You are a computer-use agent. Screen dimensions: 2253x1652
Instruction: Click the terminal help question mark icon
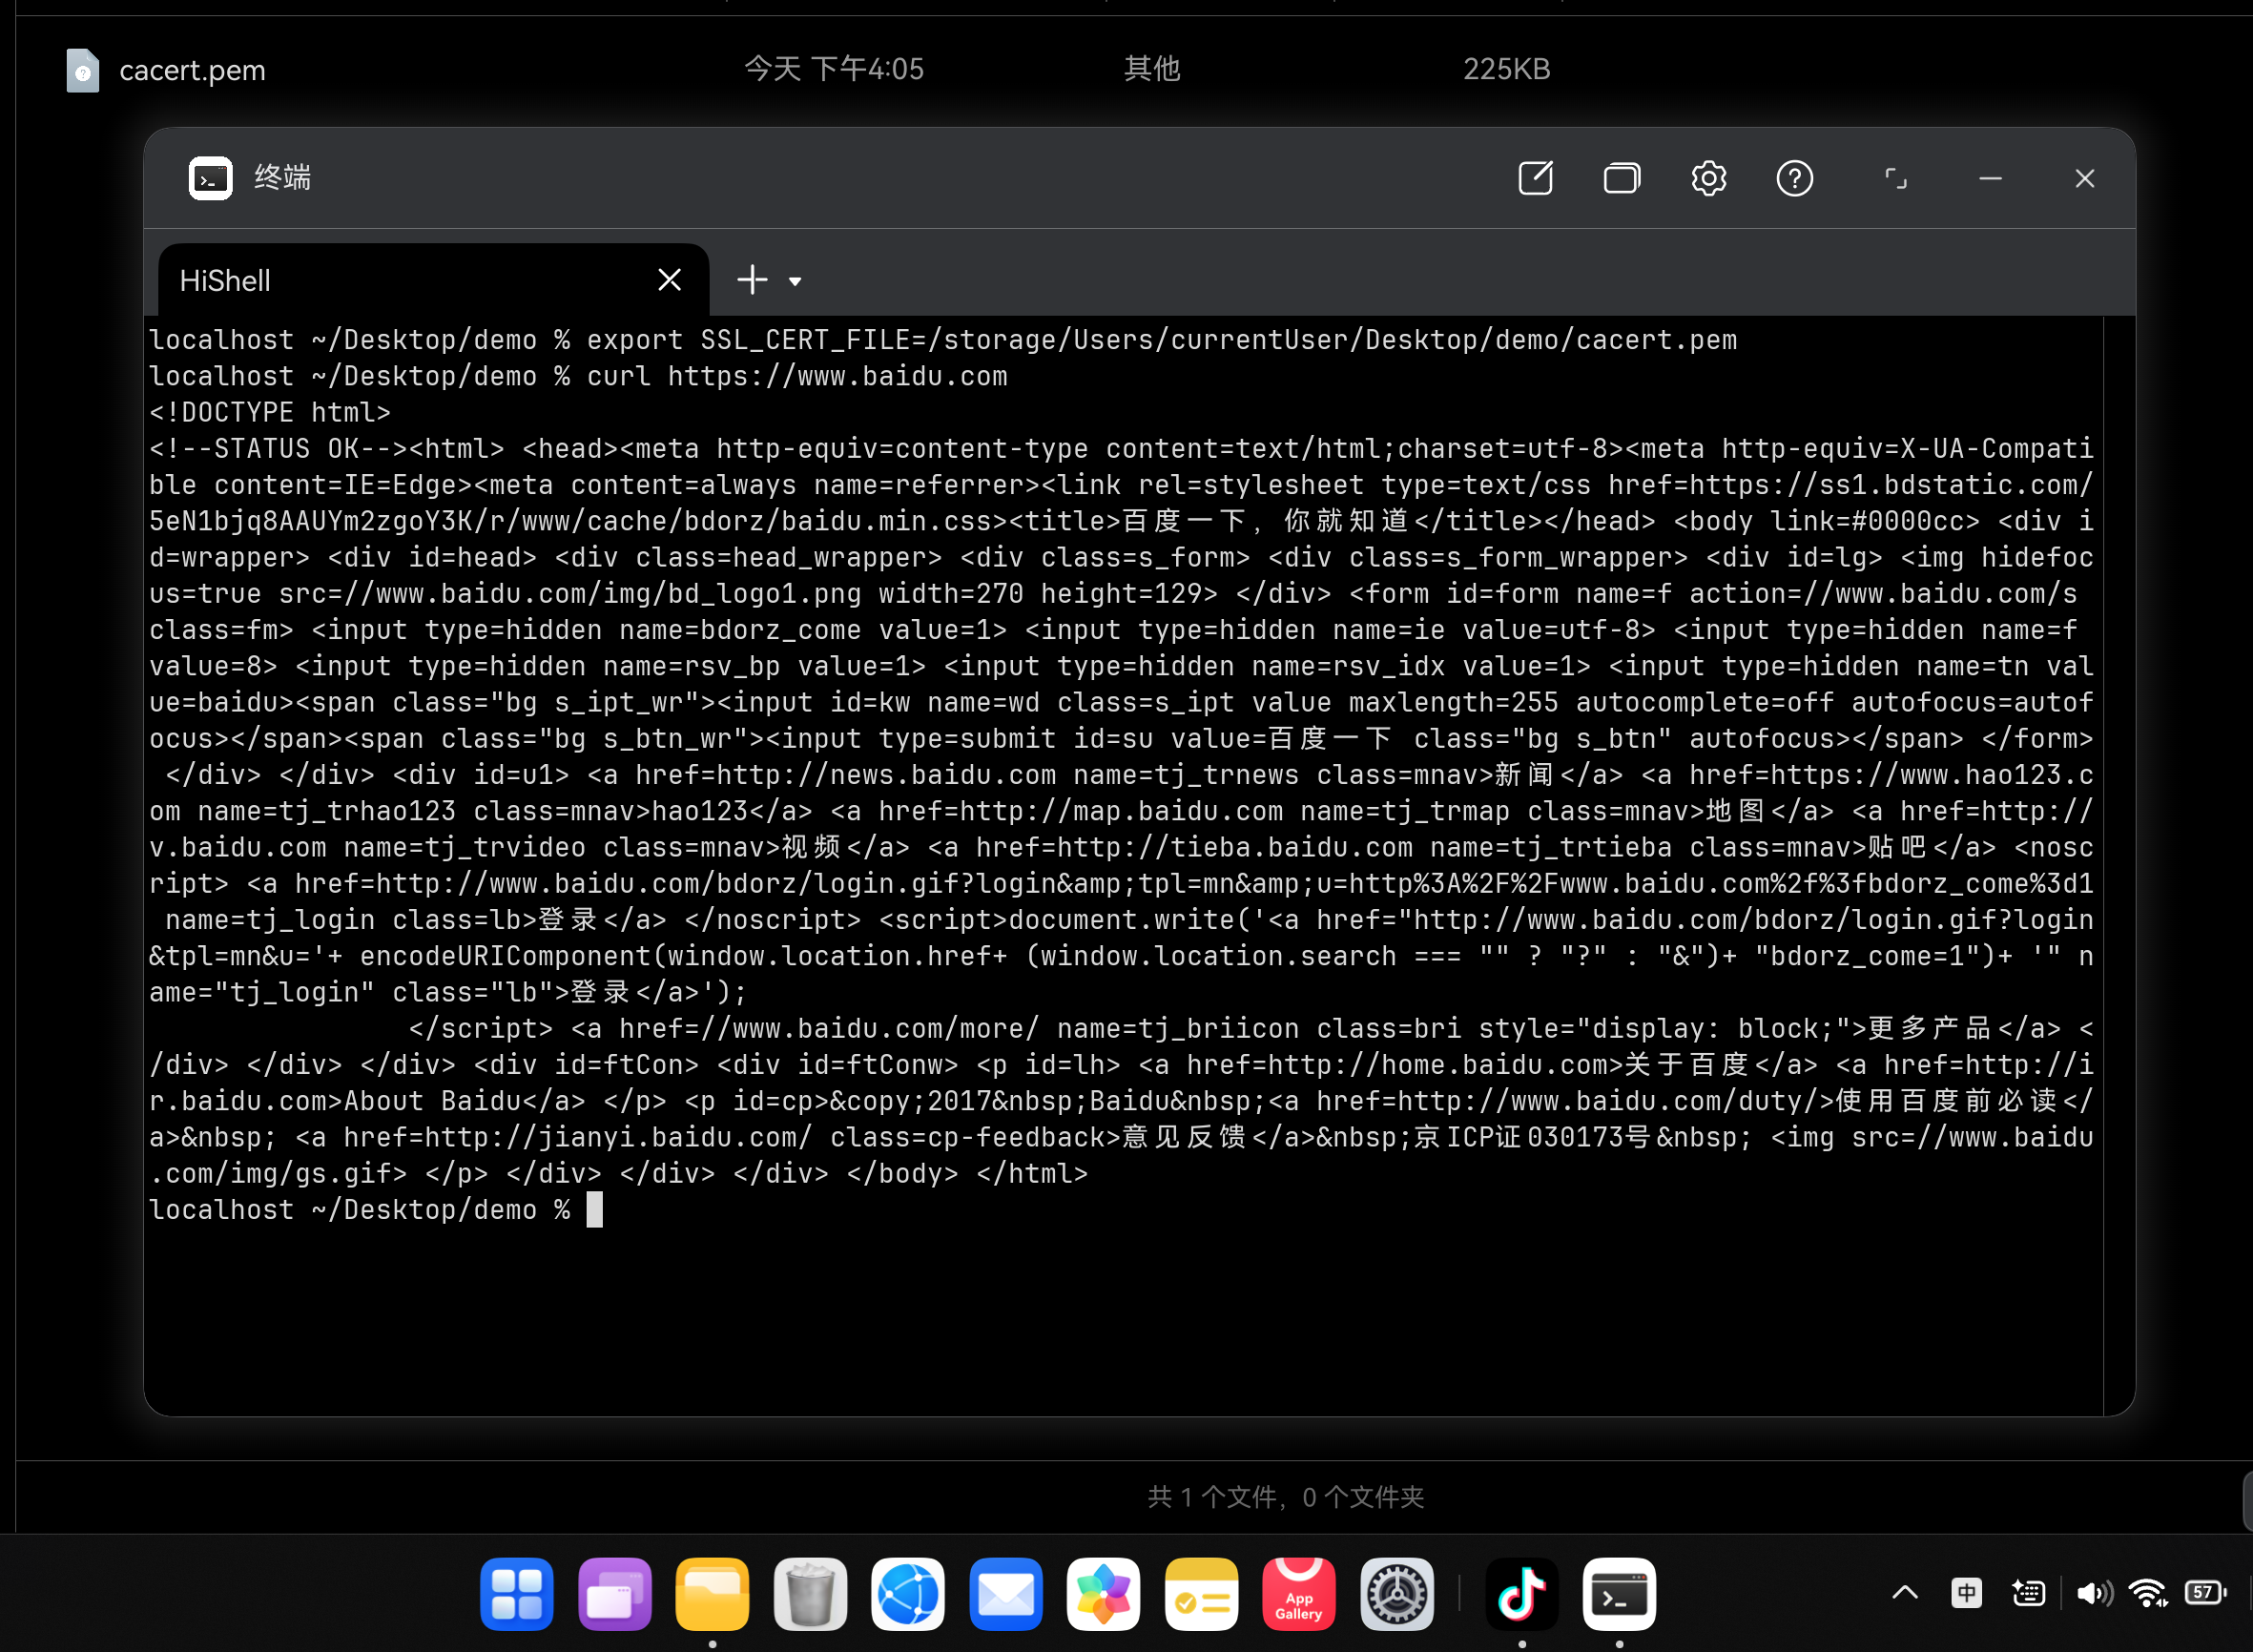[1794, 179]
